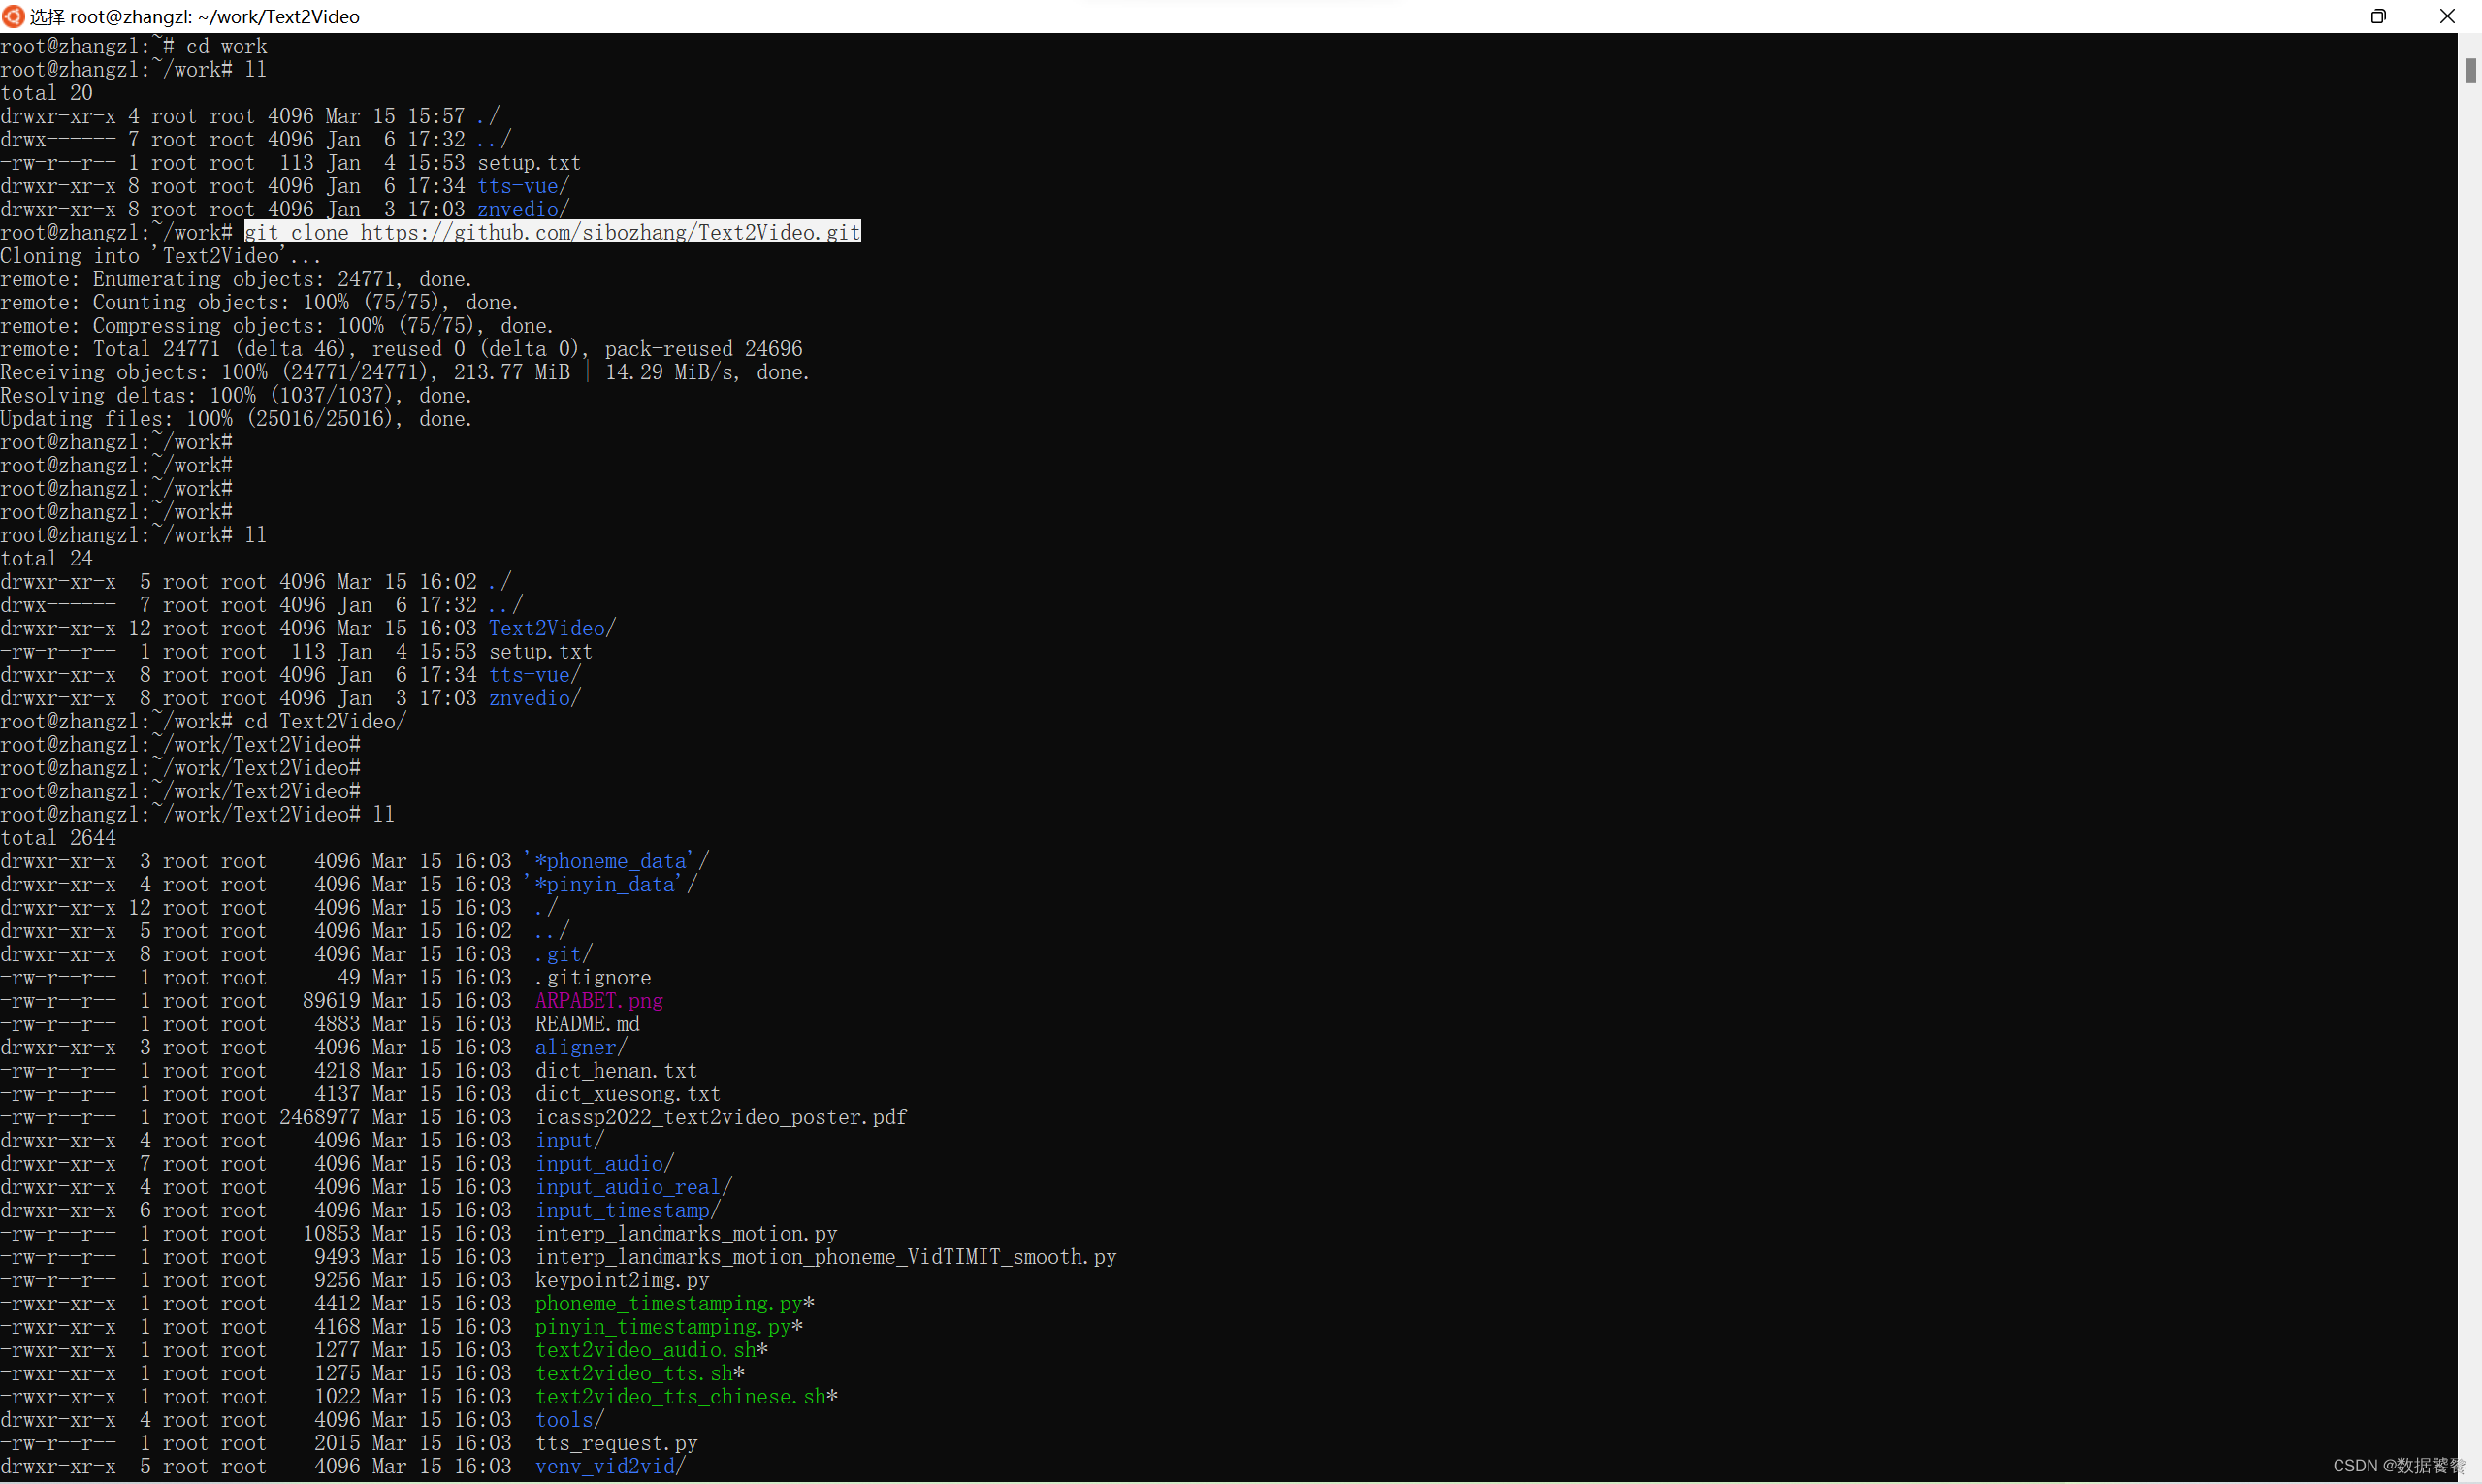Click the README.md file name

(587, 1024)
